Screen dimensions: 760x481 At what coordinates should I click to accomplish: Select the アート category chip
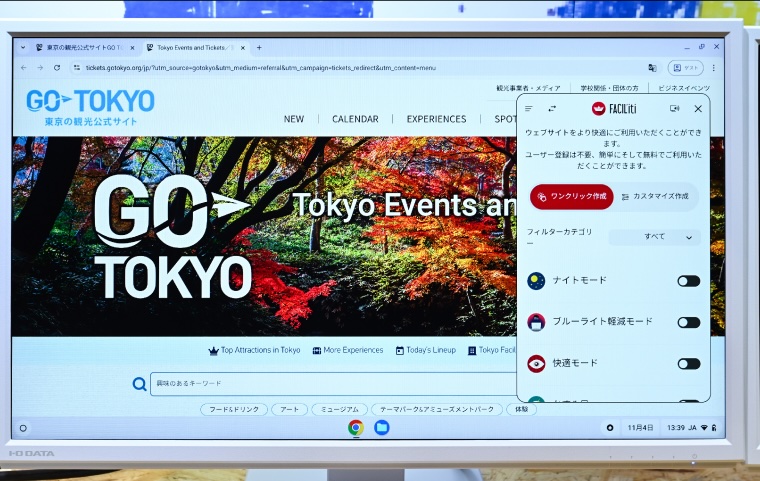click(289, 409)
